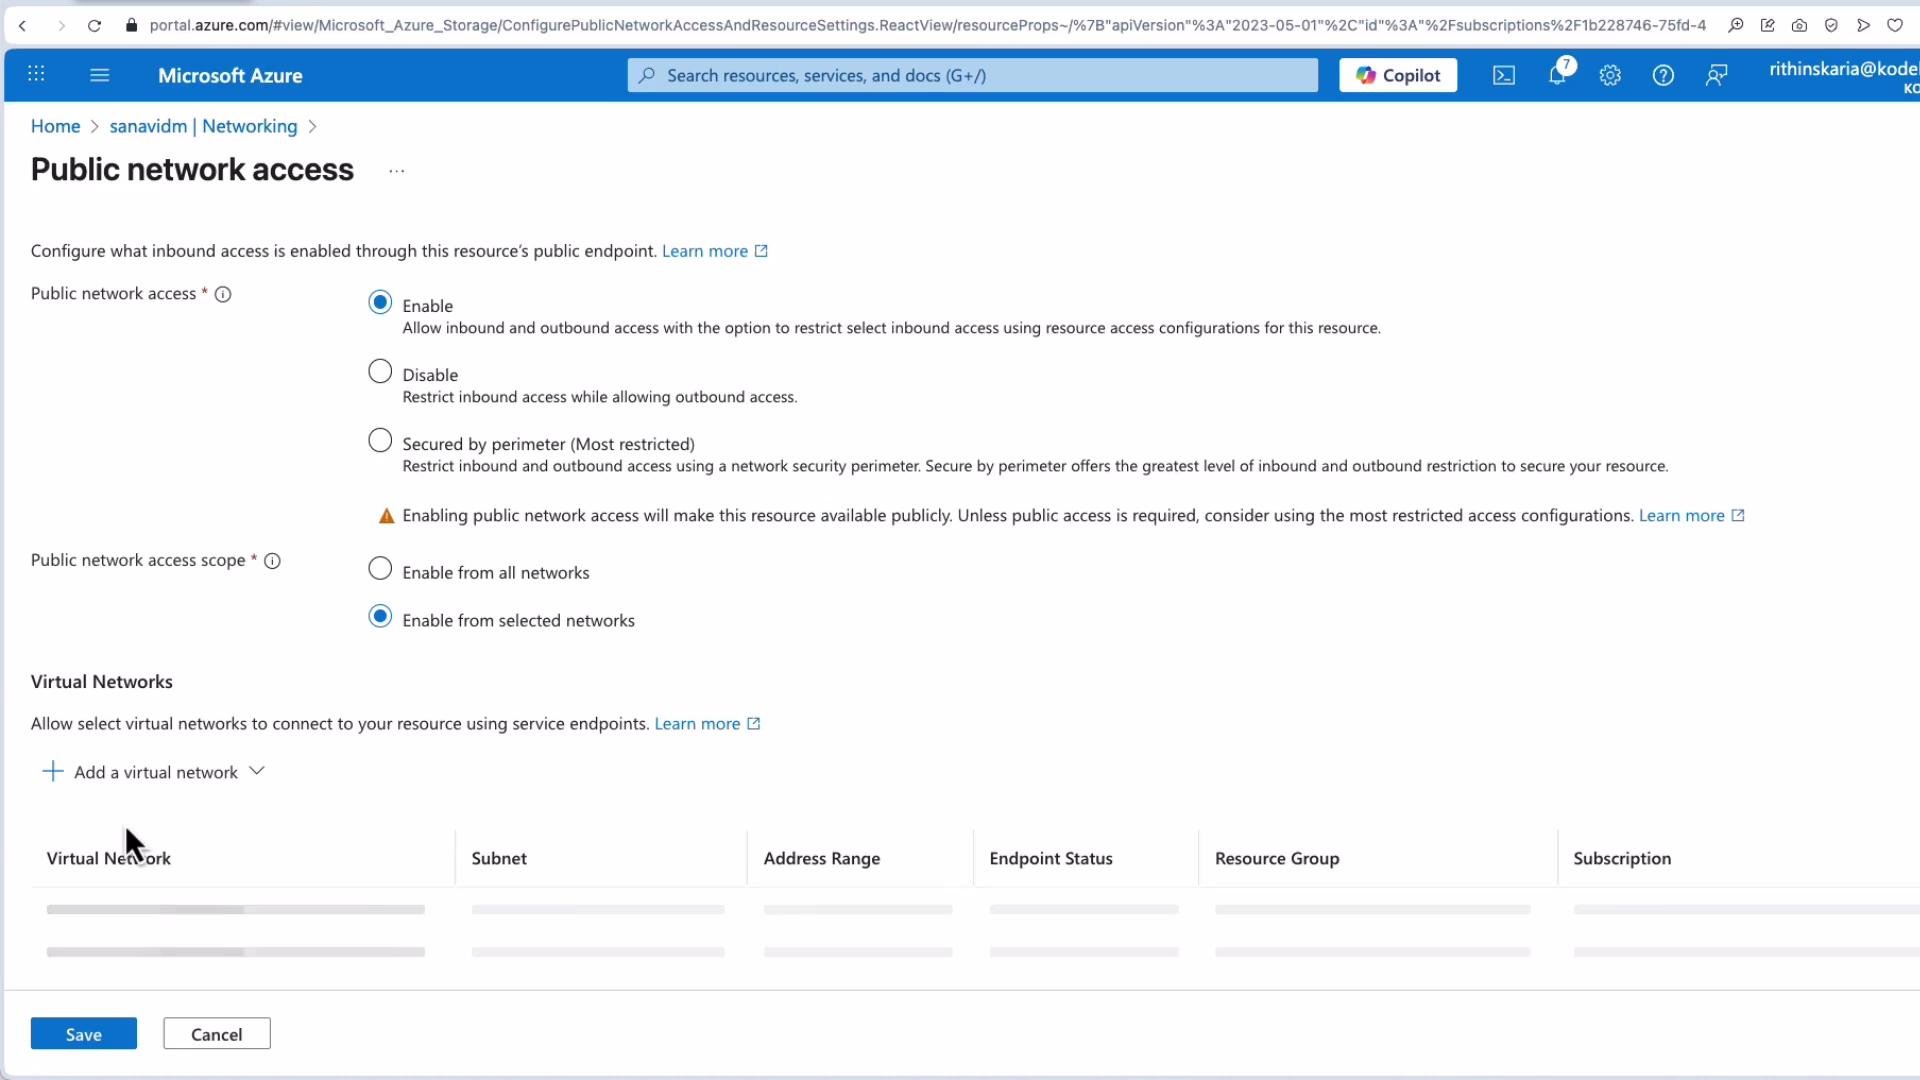Open portal settings gear

click(x=1610, y=75)
